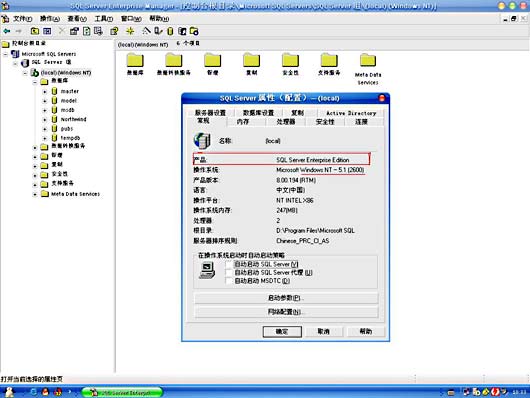Enable 自动启动 SQL Server checkbox
Image resolution: width=530 pixels, height=398 pixels.
pyautogui.click(x=229, y=264)
